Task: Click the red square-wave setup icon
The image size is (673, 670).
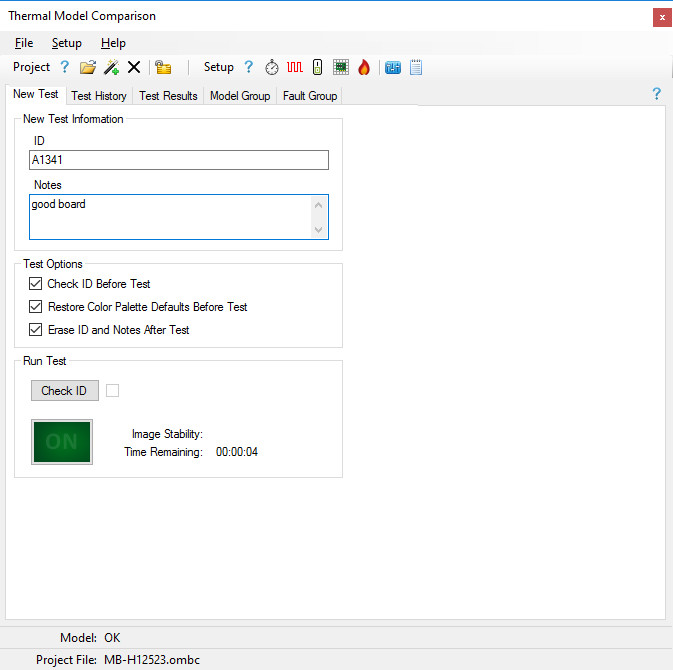Action: click(295, 67)
